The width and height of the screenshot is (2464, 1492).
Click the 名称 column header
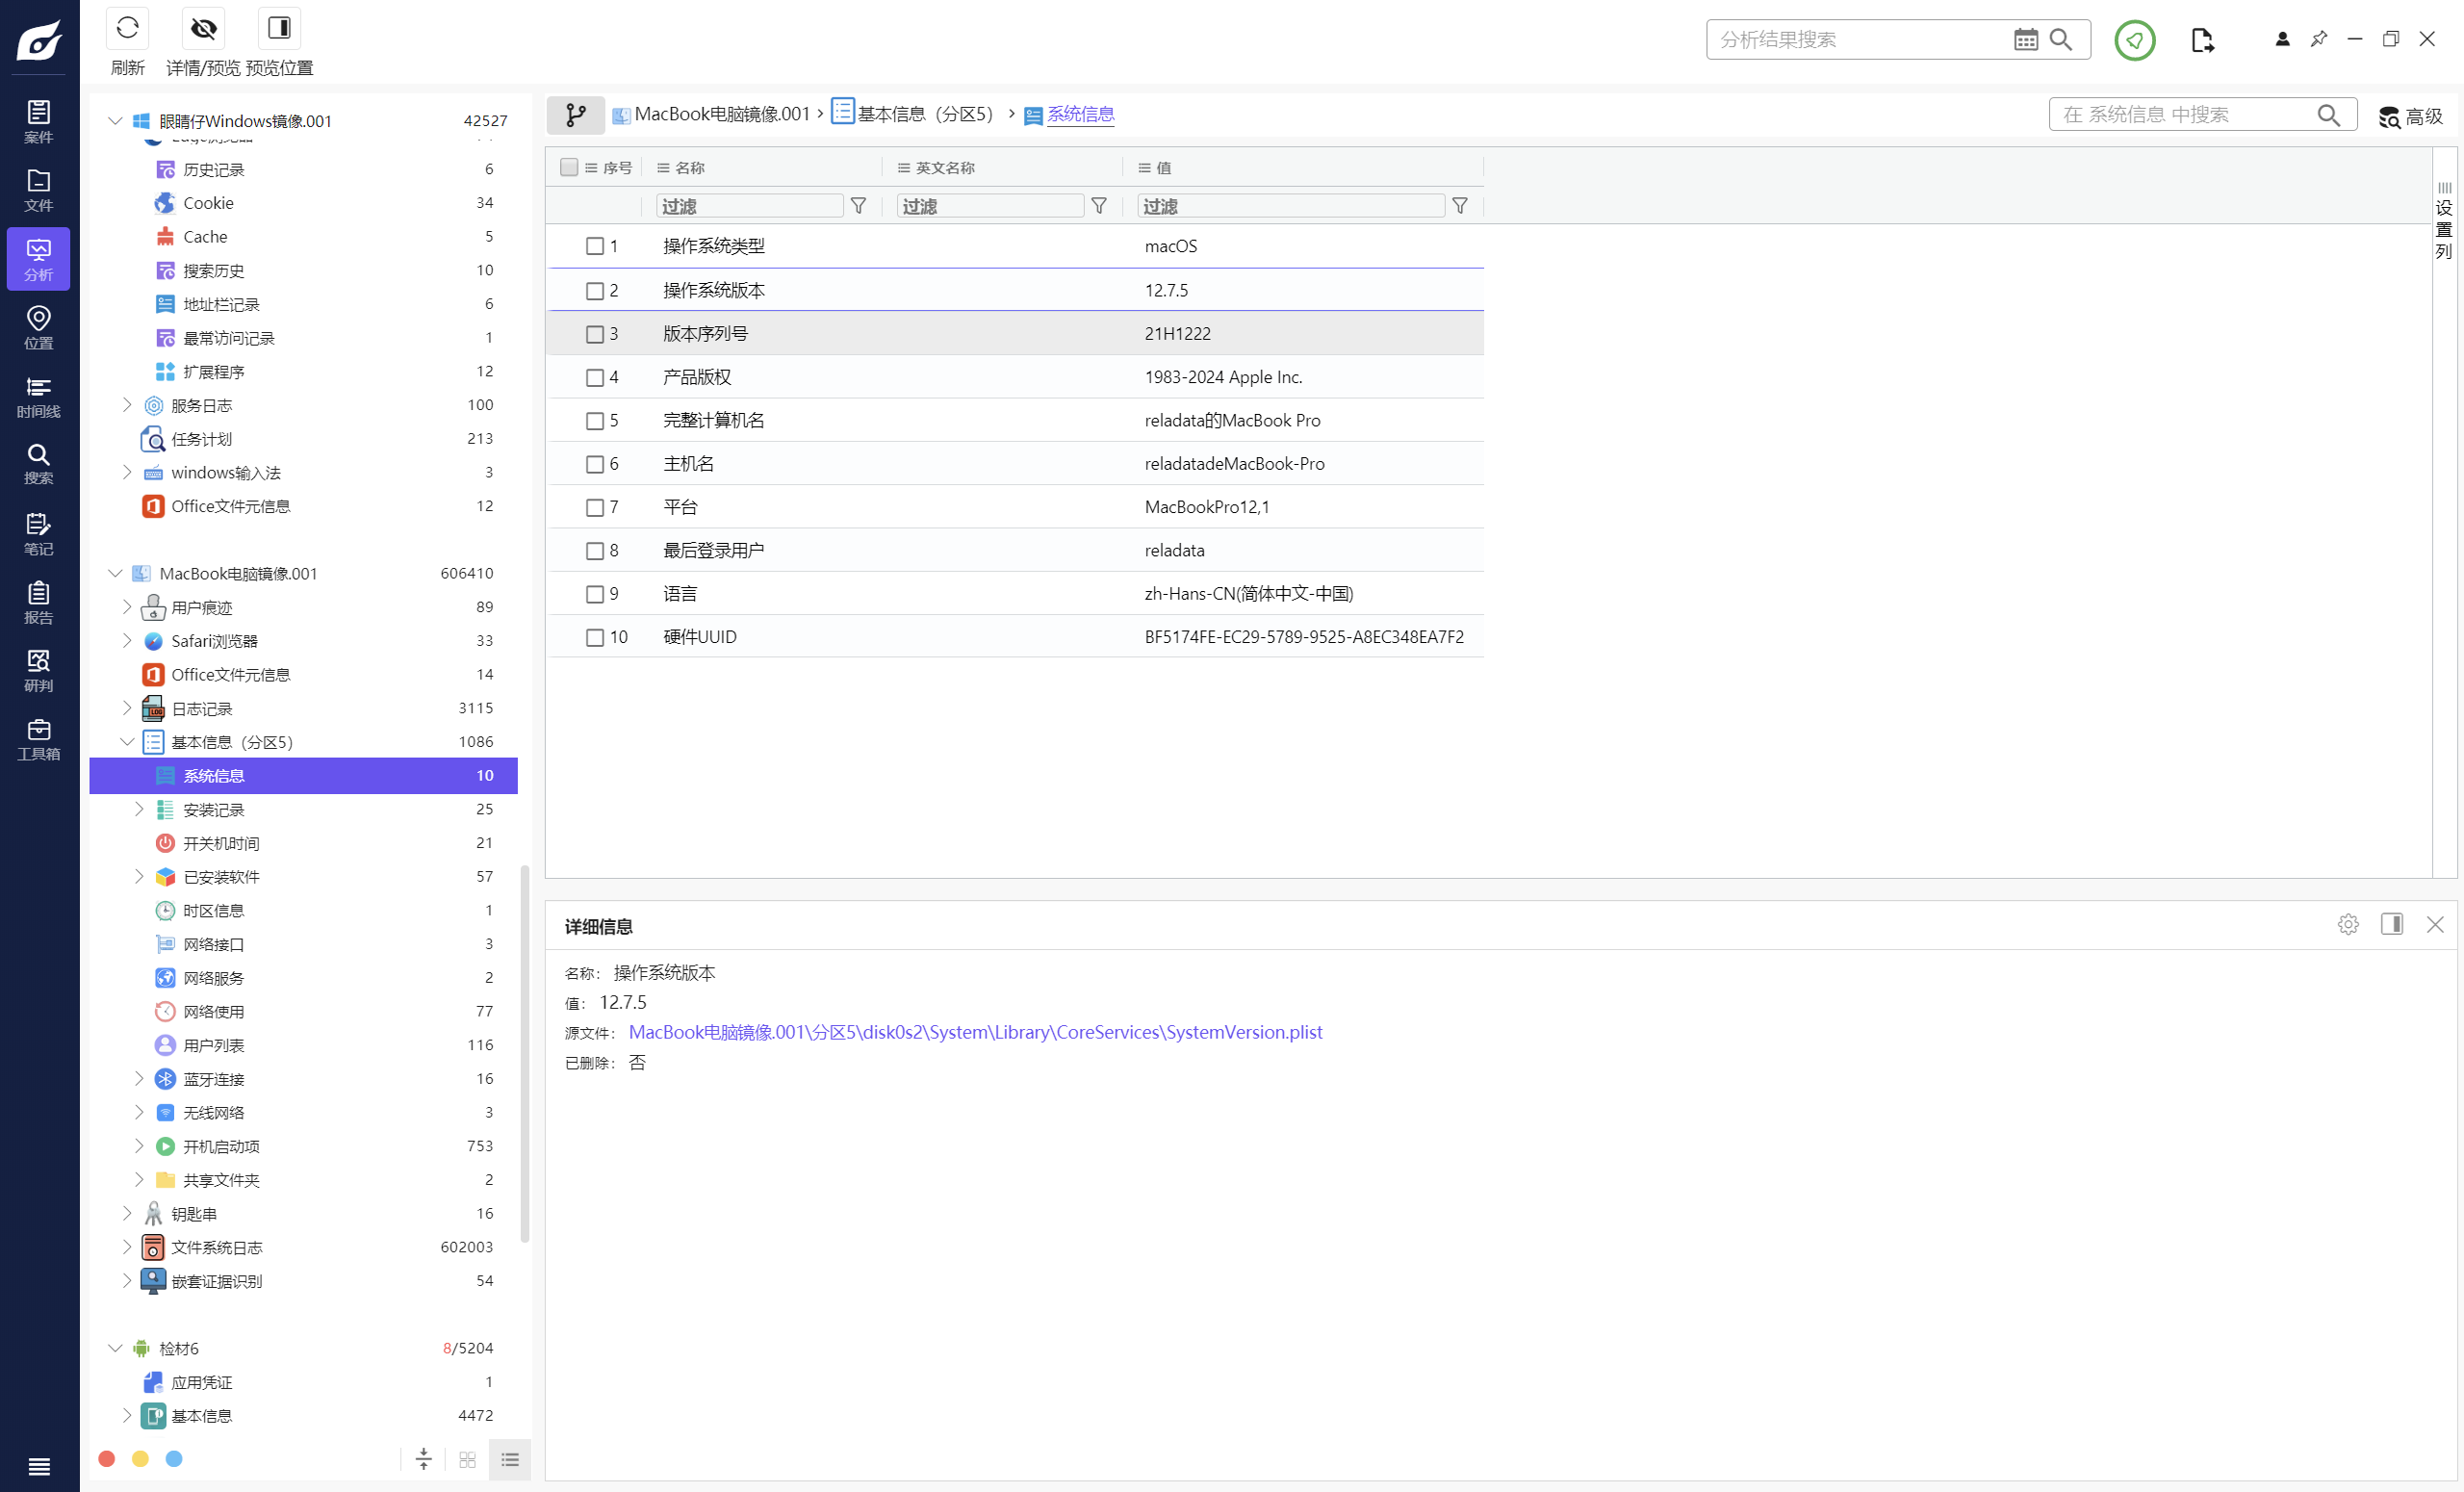[689, 168]
